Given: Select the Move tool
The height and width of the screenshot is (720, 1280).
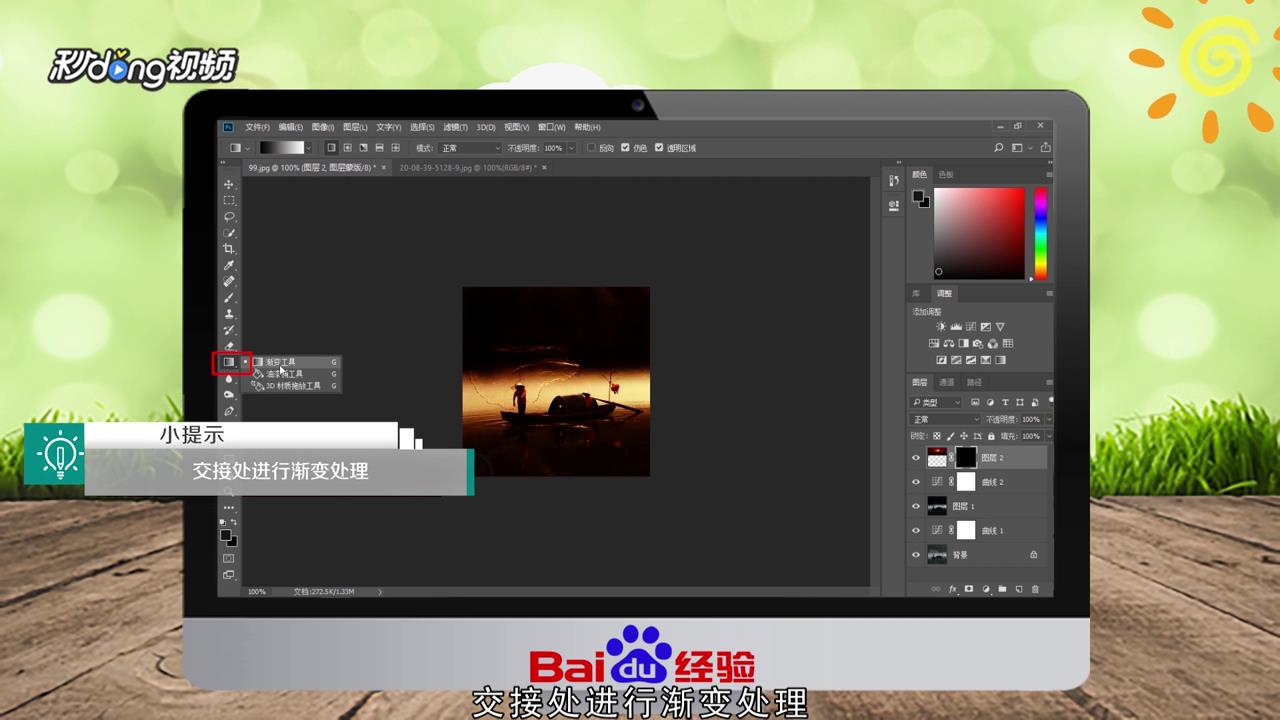Looking at the screenshot, I should coord(229,184).
